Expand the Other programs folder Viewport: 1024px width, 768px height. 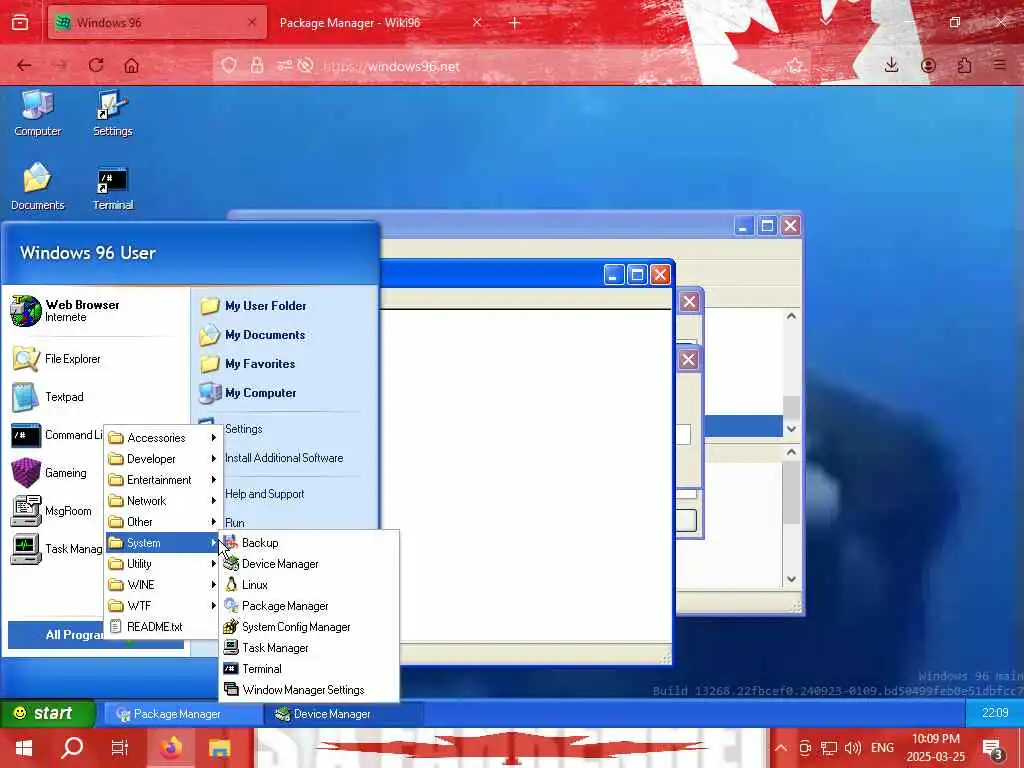coord(163,522)
